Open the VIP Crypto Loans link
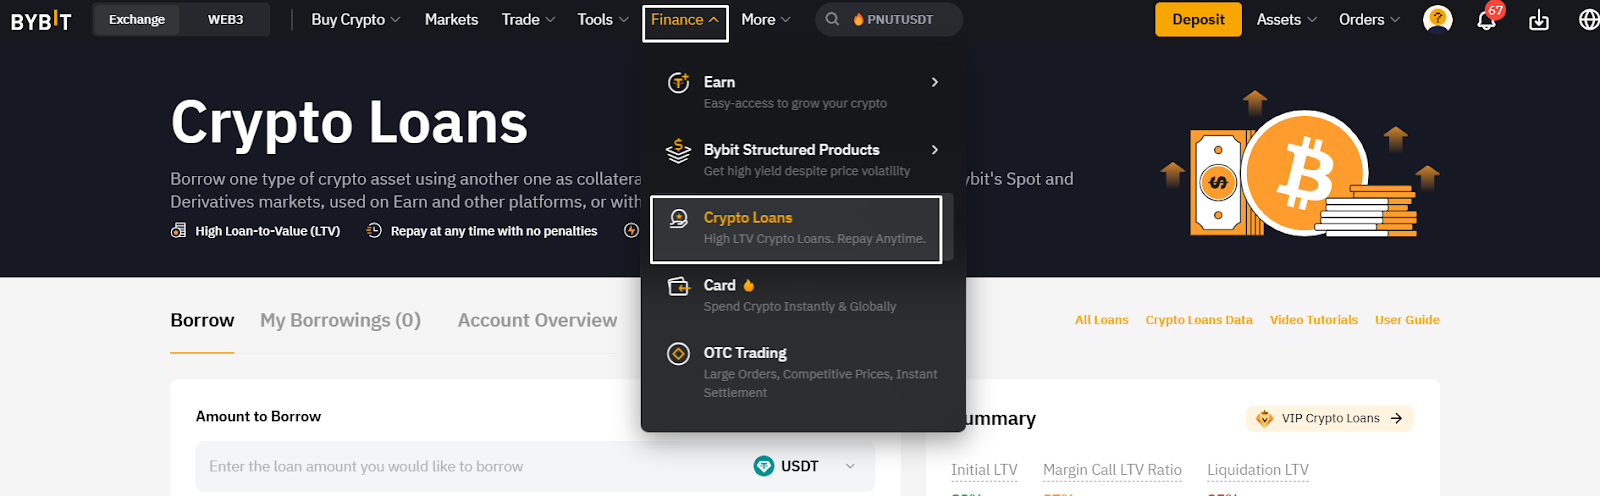Image resolution: width=1600 pixels, height=496 pixels. tap(1330, 418)
